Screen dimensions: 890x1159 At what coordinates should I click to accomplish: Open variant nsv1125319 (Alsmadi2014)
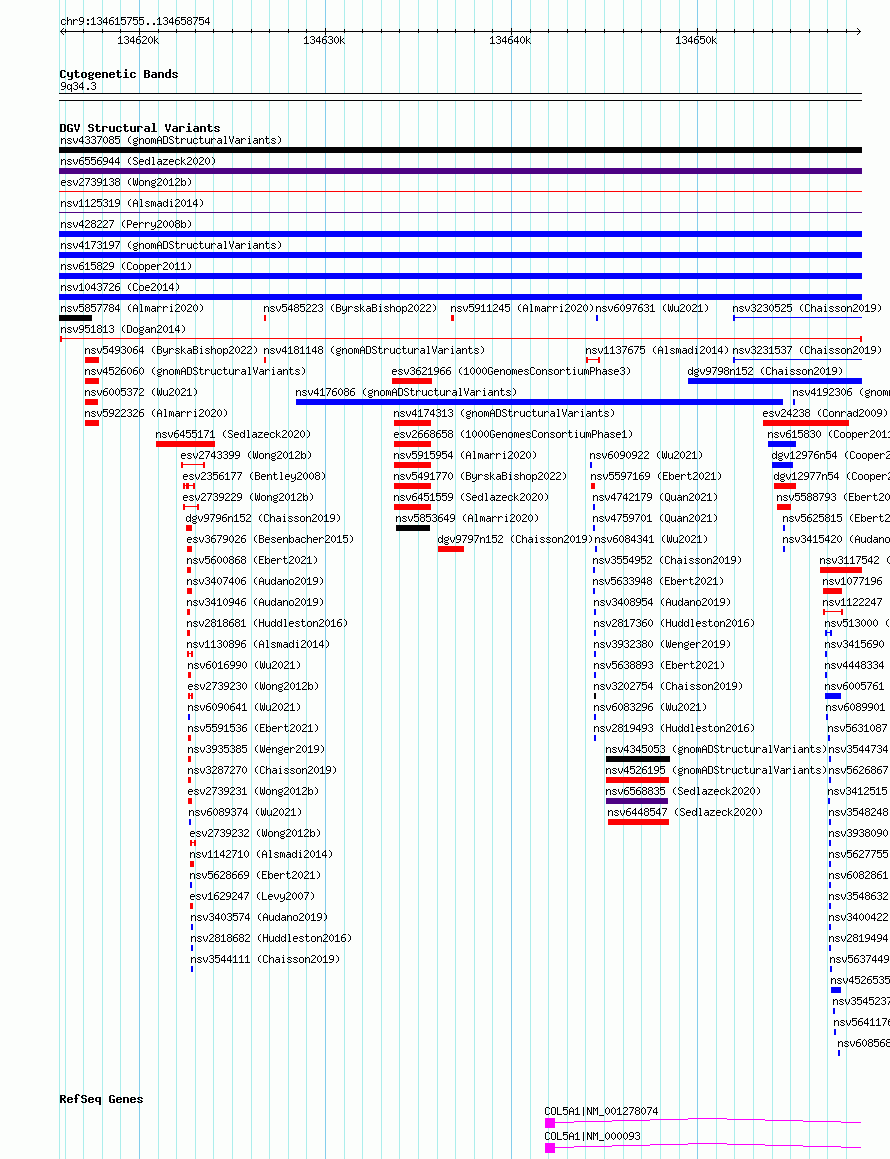(x=132, y=203)
